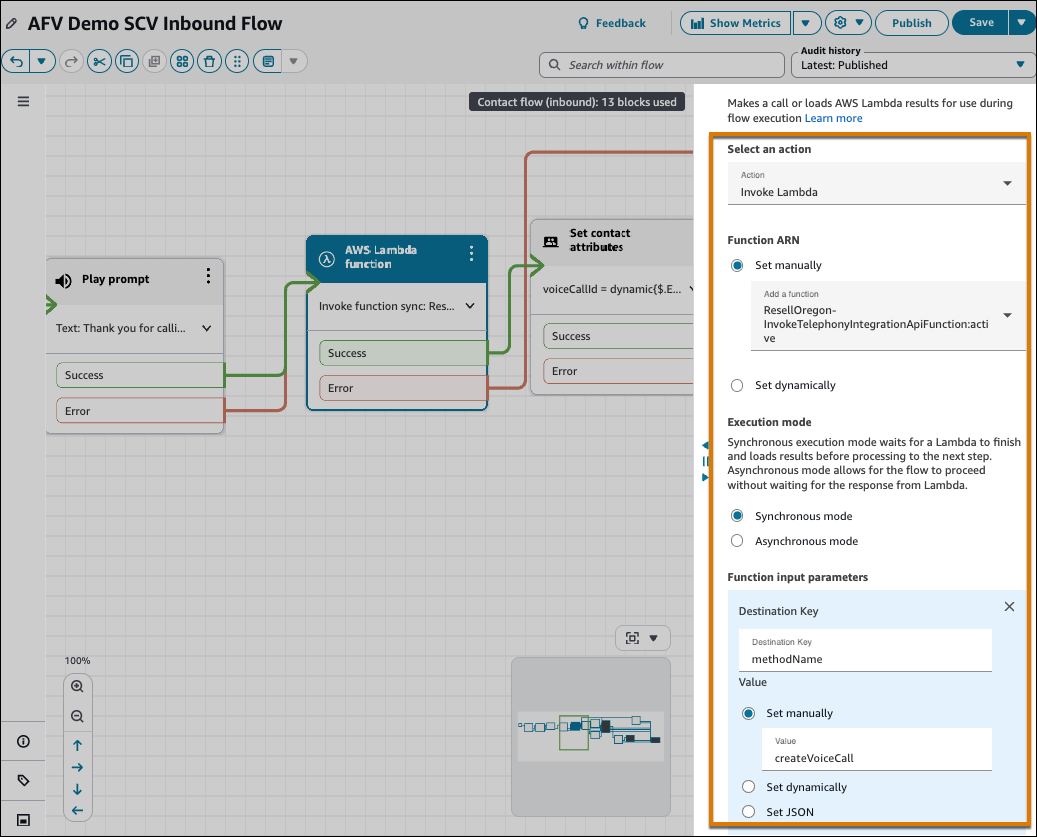1037x837 pixels.
Task: Pan canvas with down arrow icon
Action: click(x=77, y=789)
